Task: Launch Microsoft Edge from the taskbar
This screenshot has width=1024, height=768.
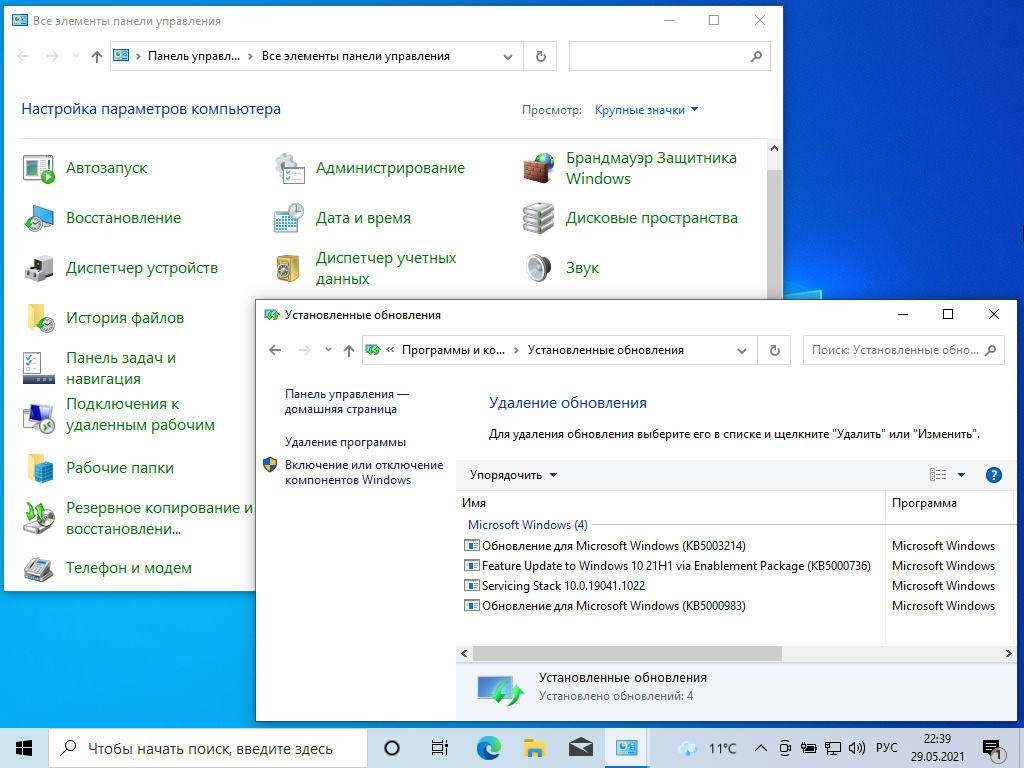Action: tap(488, 748)
